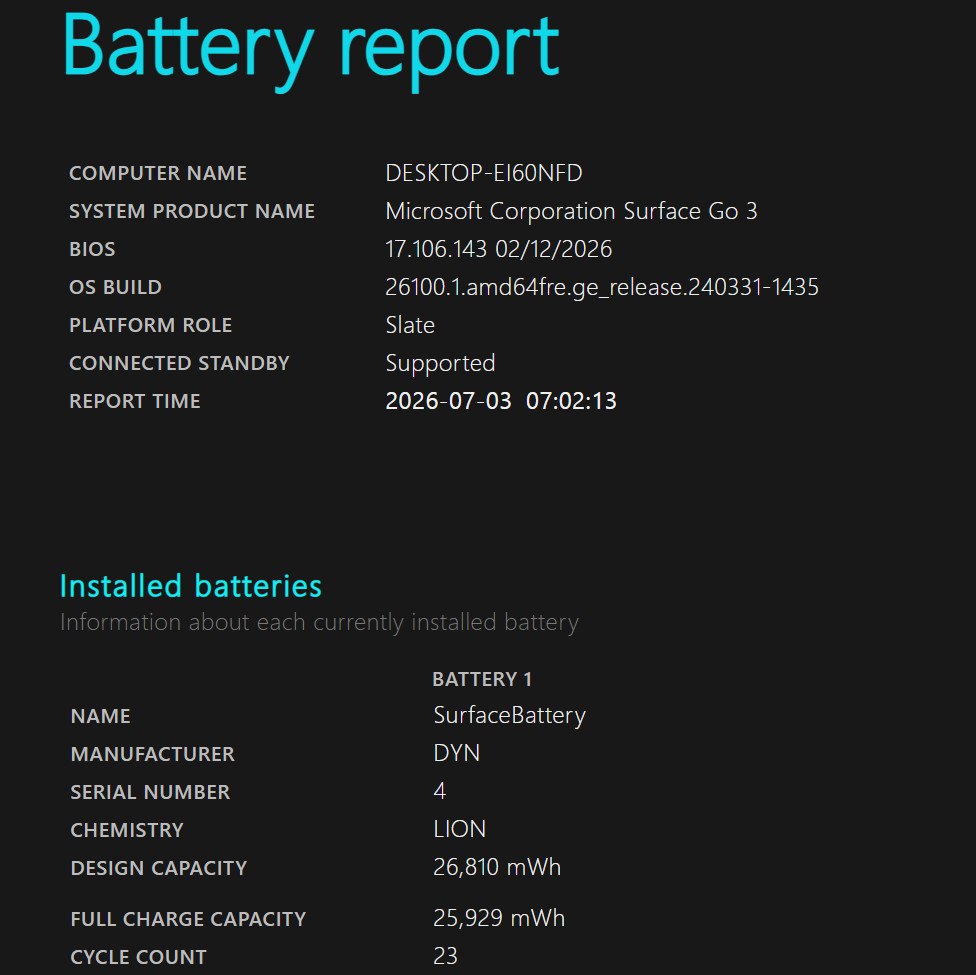
Task: Click the FULL CHARGE CAPACITY label
Action: [x=188, y=919]
